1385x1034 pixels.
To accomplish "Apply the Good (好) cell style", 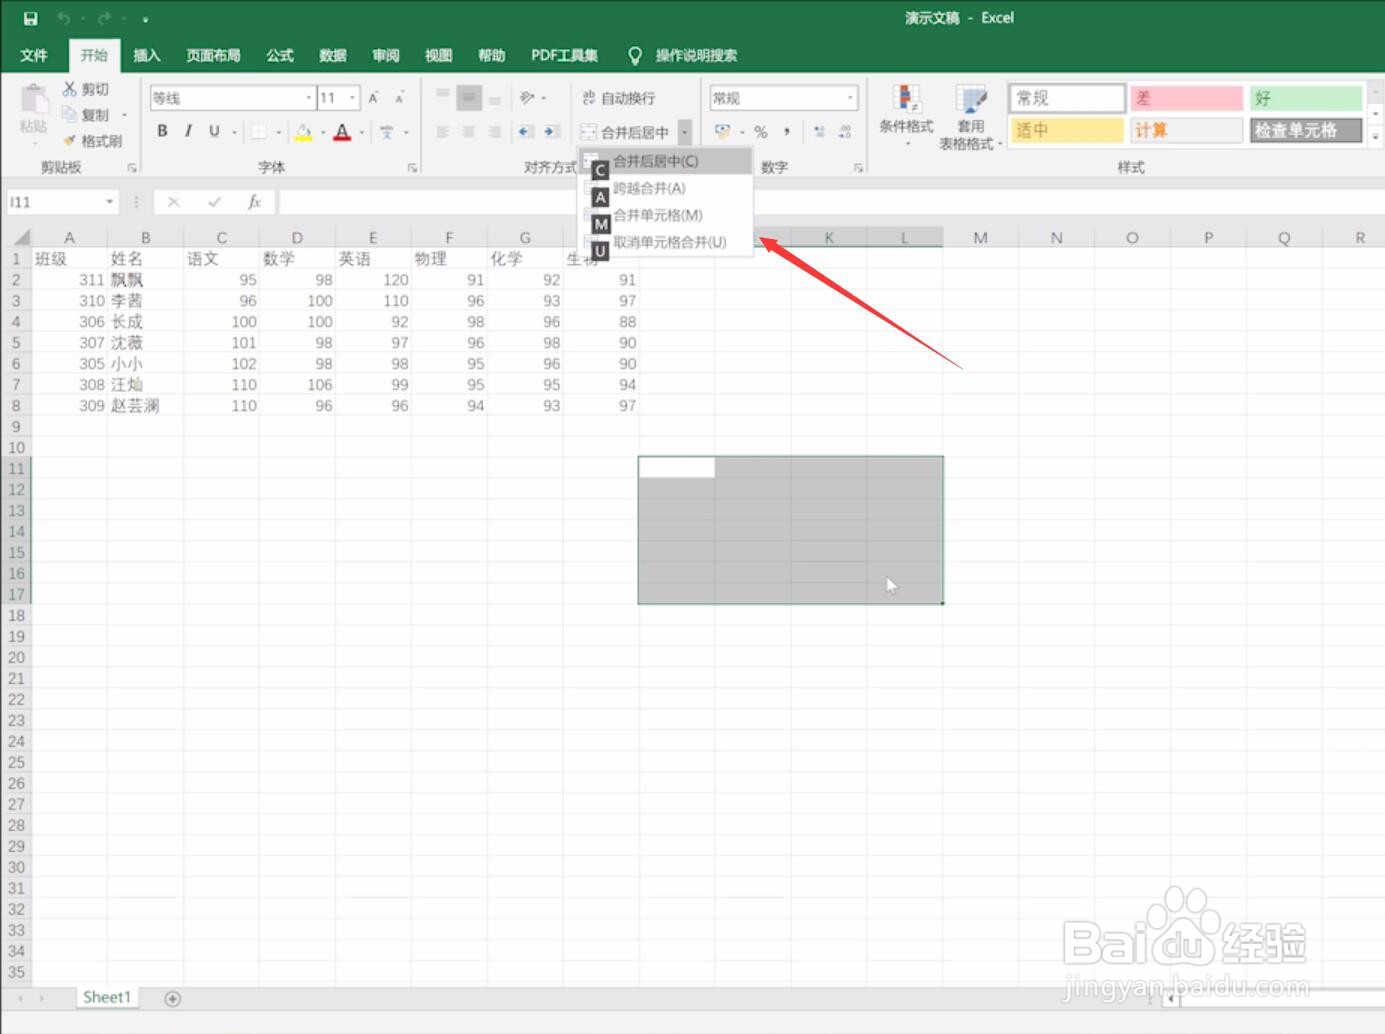I will 1306,98.
